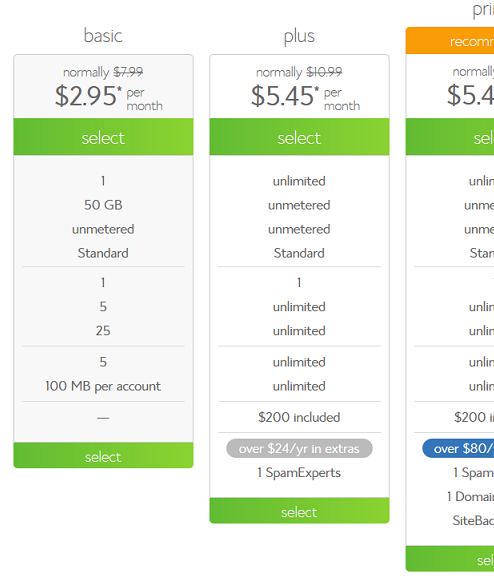Click the plus plan heading
Image resolution: width=494 pixels, height=580 pixels.
coord(299,37)
